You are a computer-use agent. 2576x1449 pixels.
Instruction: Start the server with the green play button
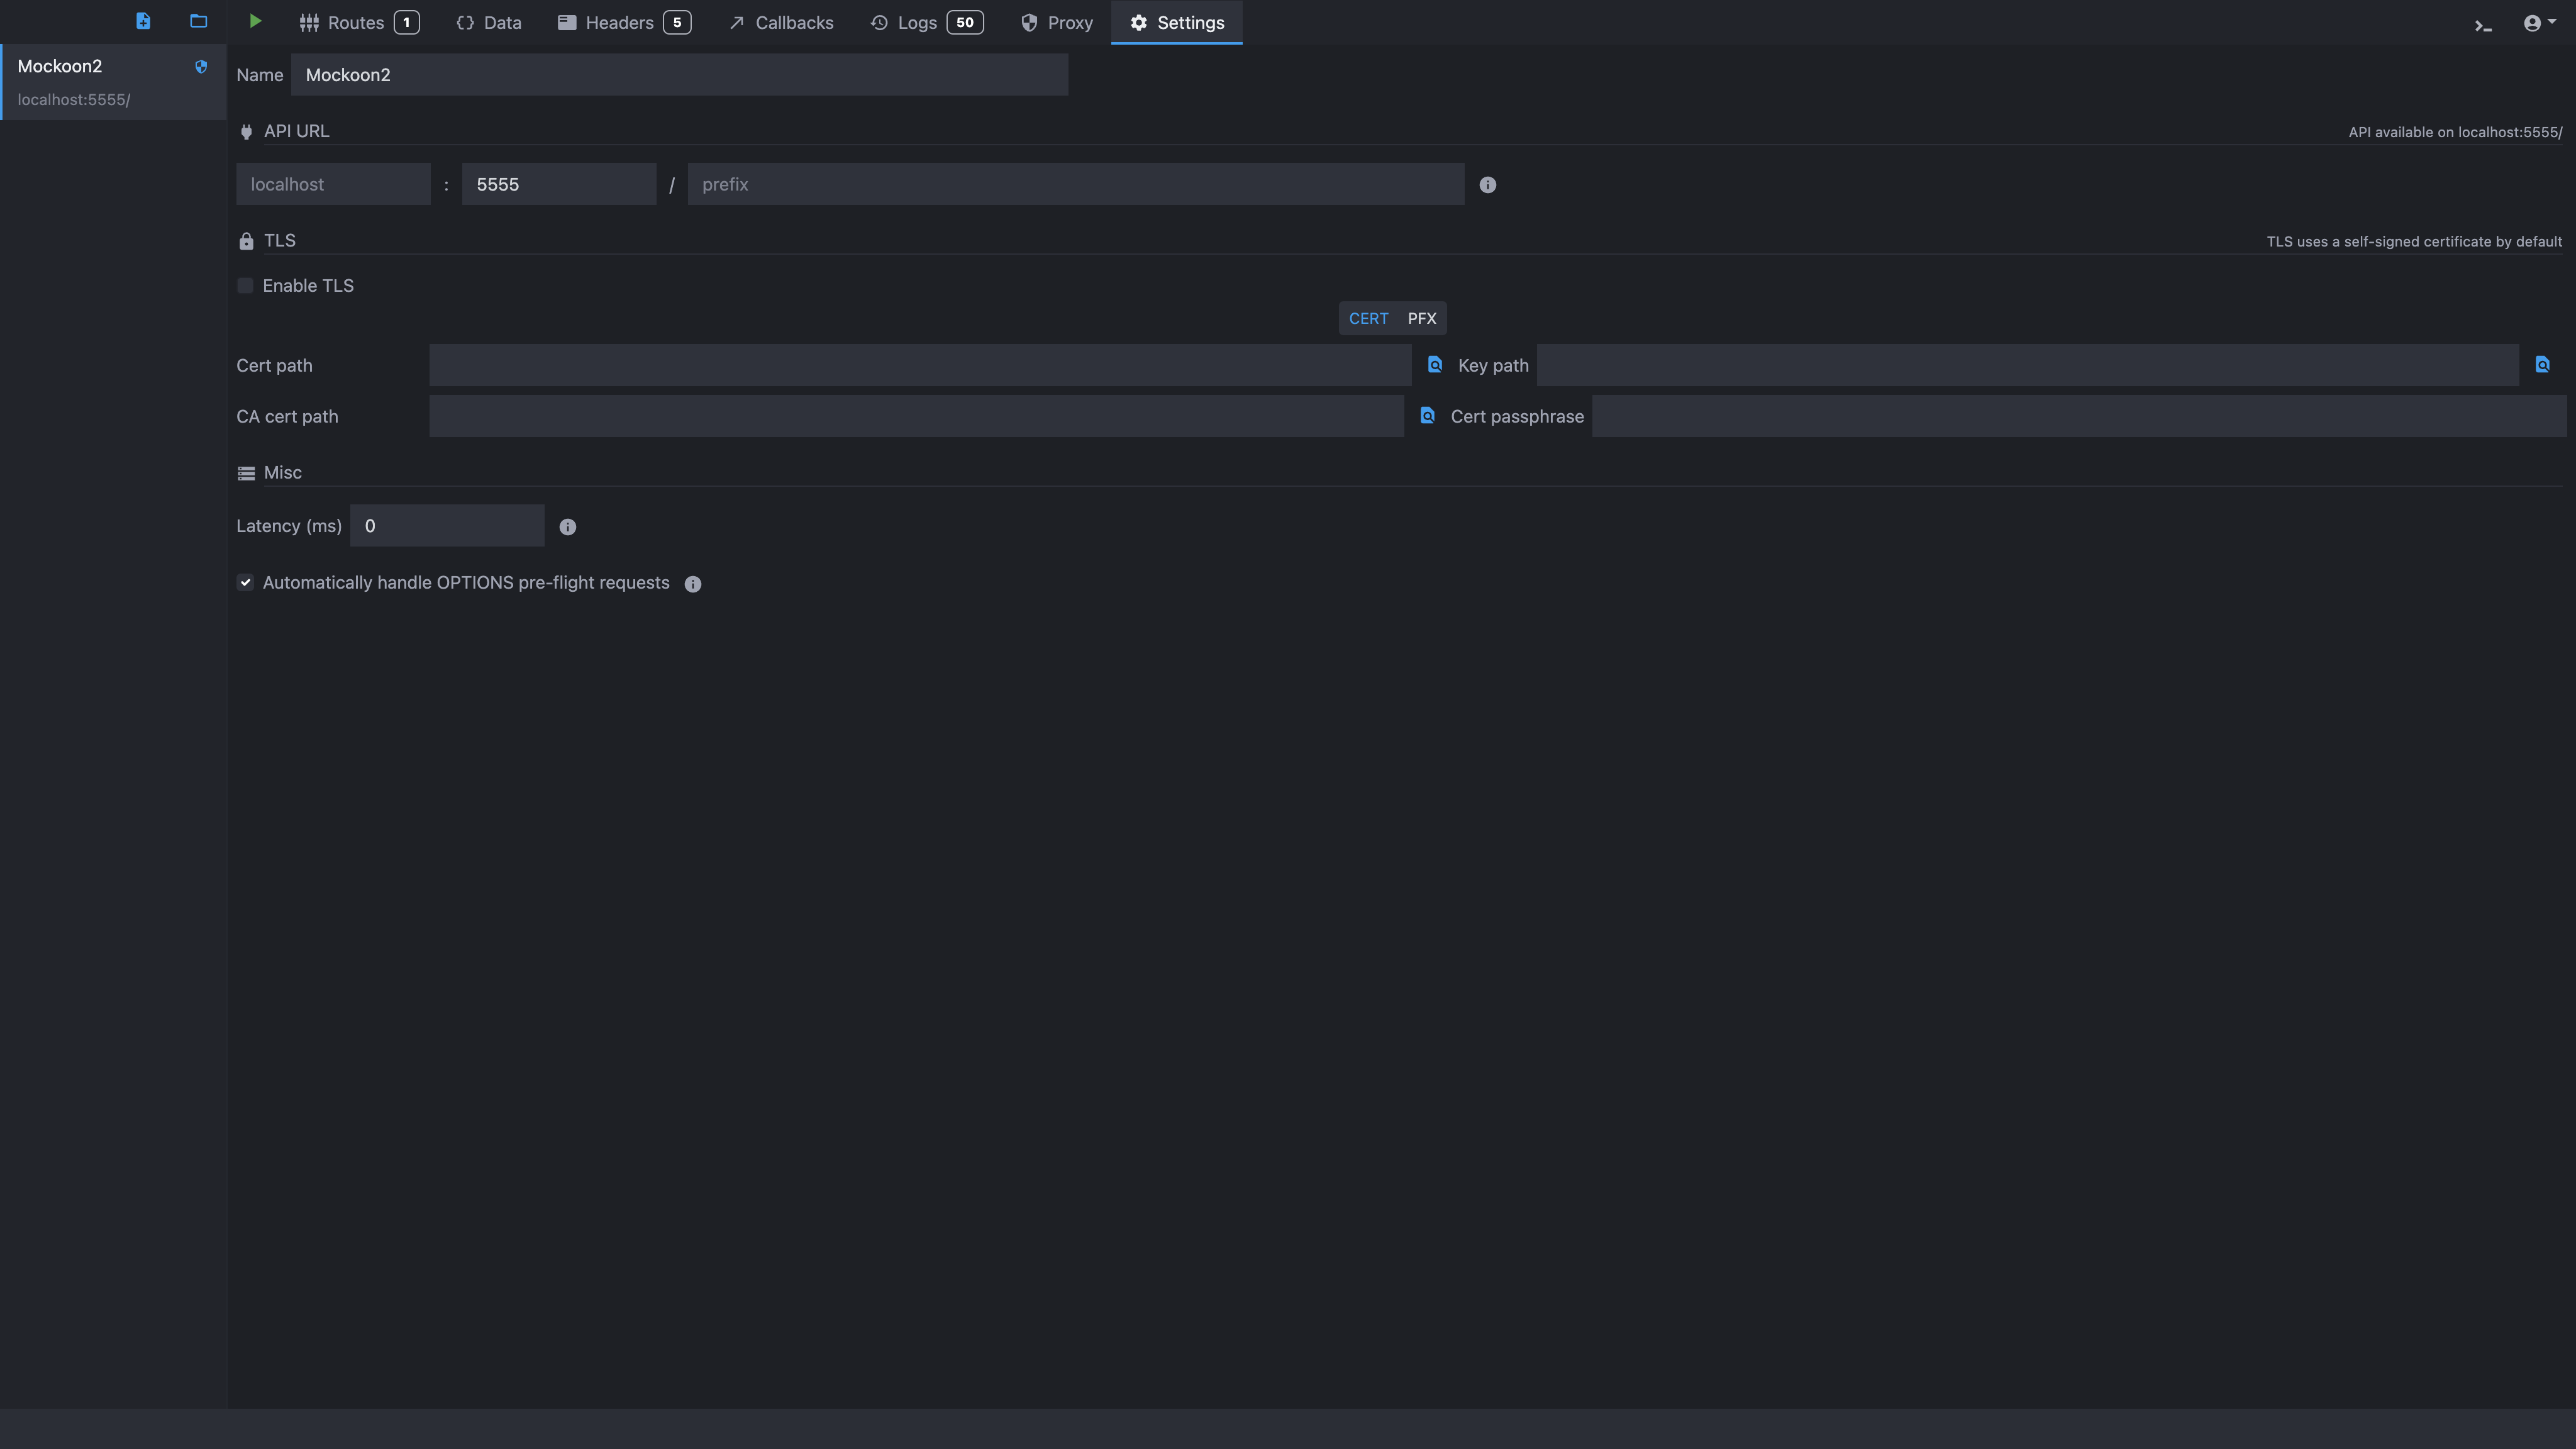[x=255, y=21]
